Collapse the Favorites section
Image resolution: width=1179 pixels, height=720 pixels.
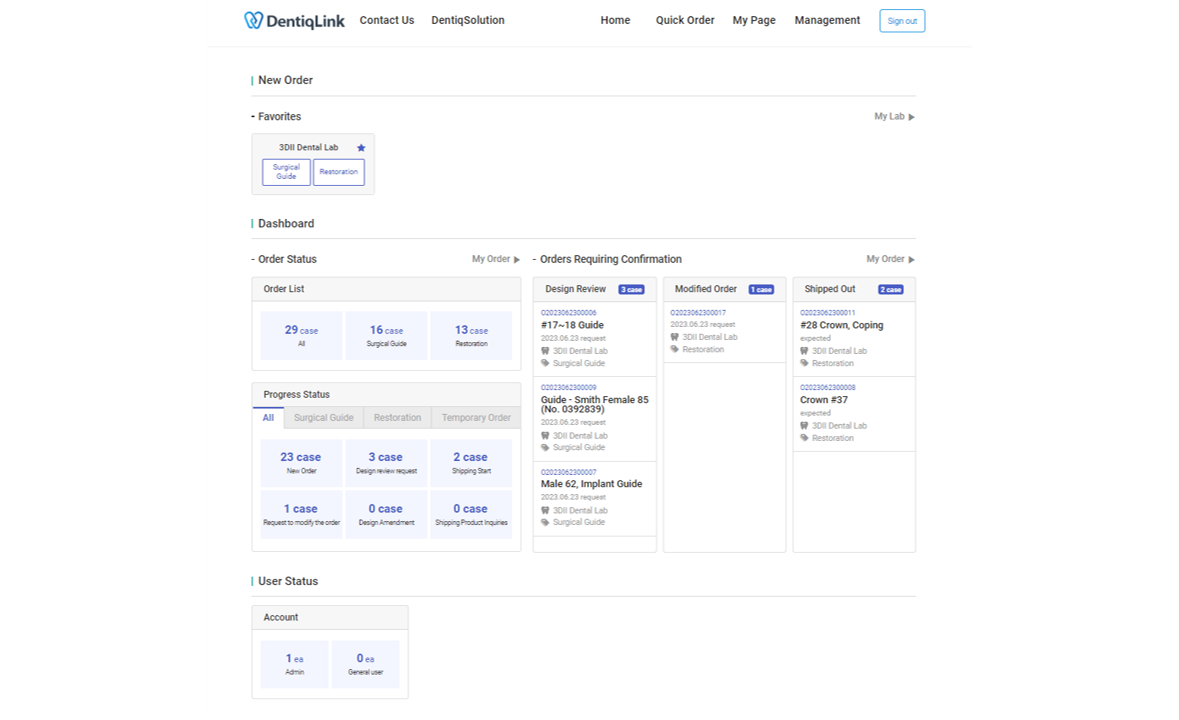point(253,116)
